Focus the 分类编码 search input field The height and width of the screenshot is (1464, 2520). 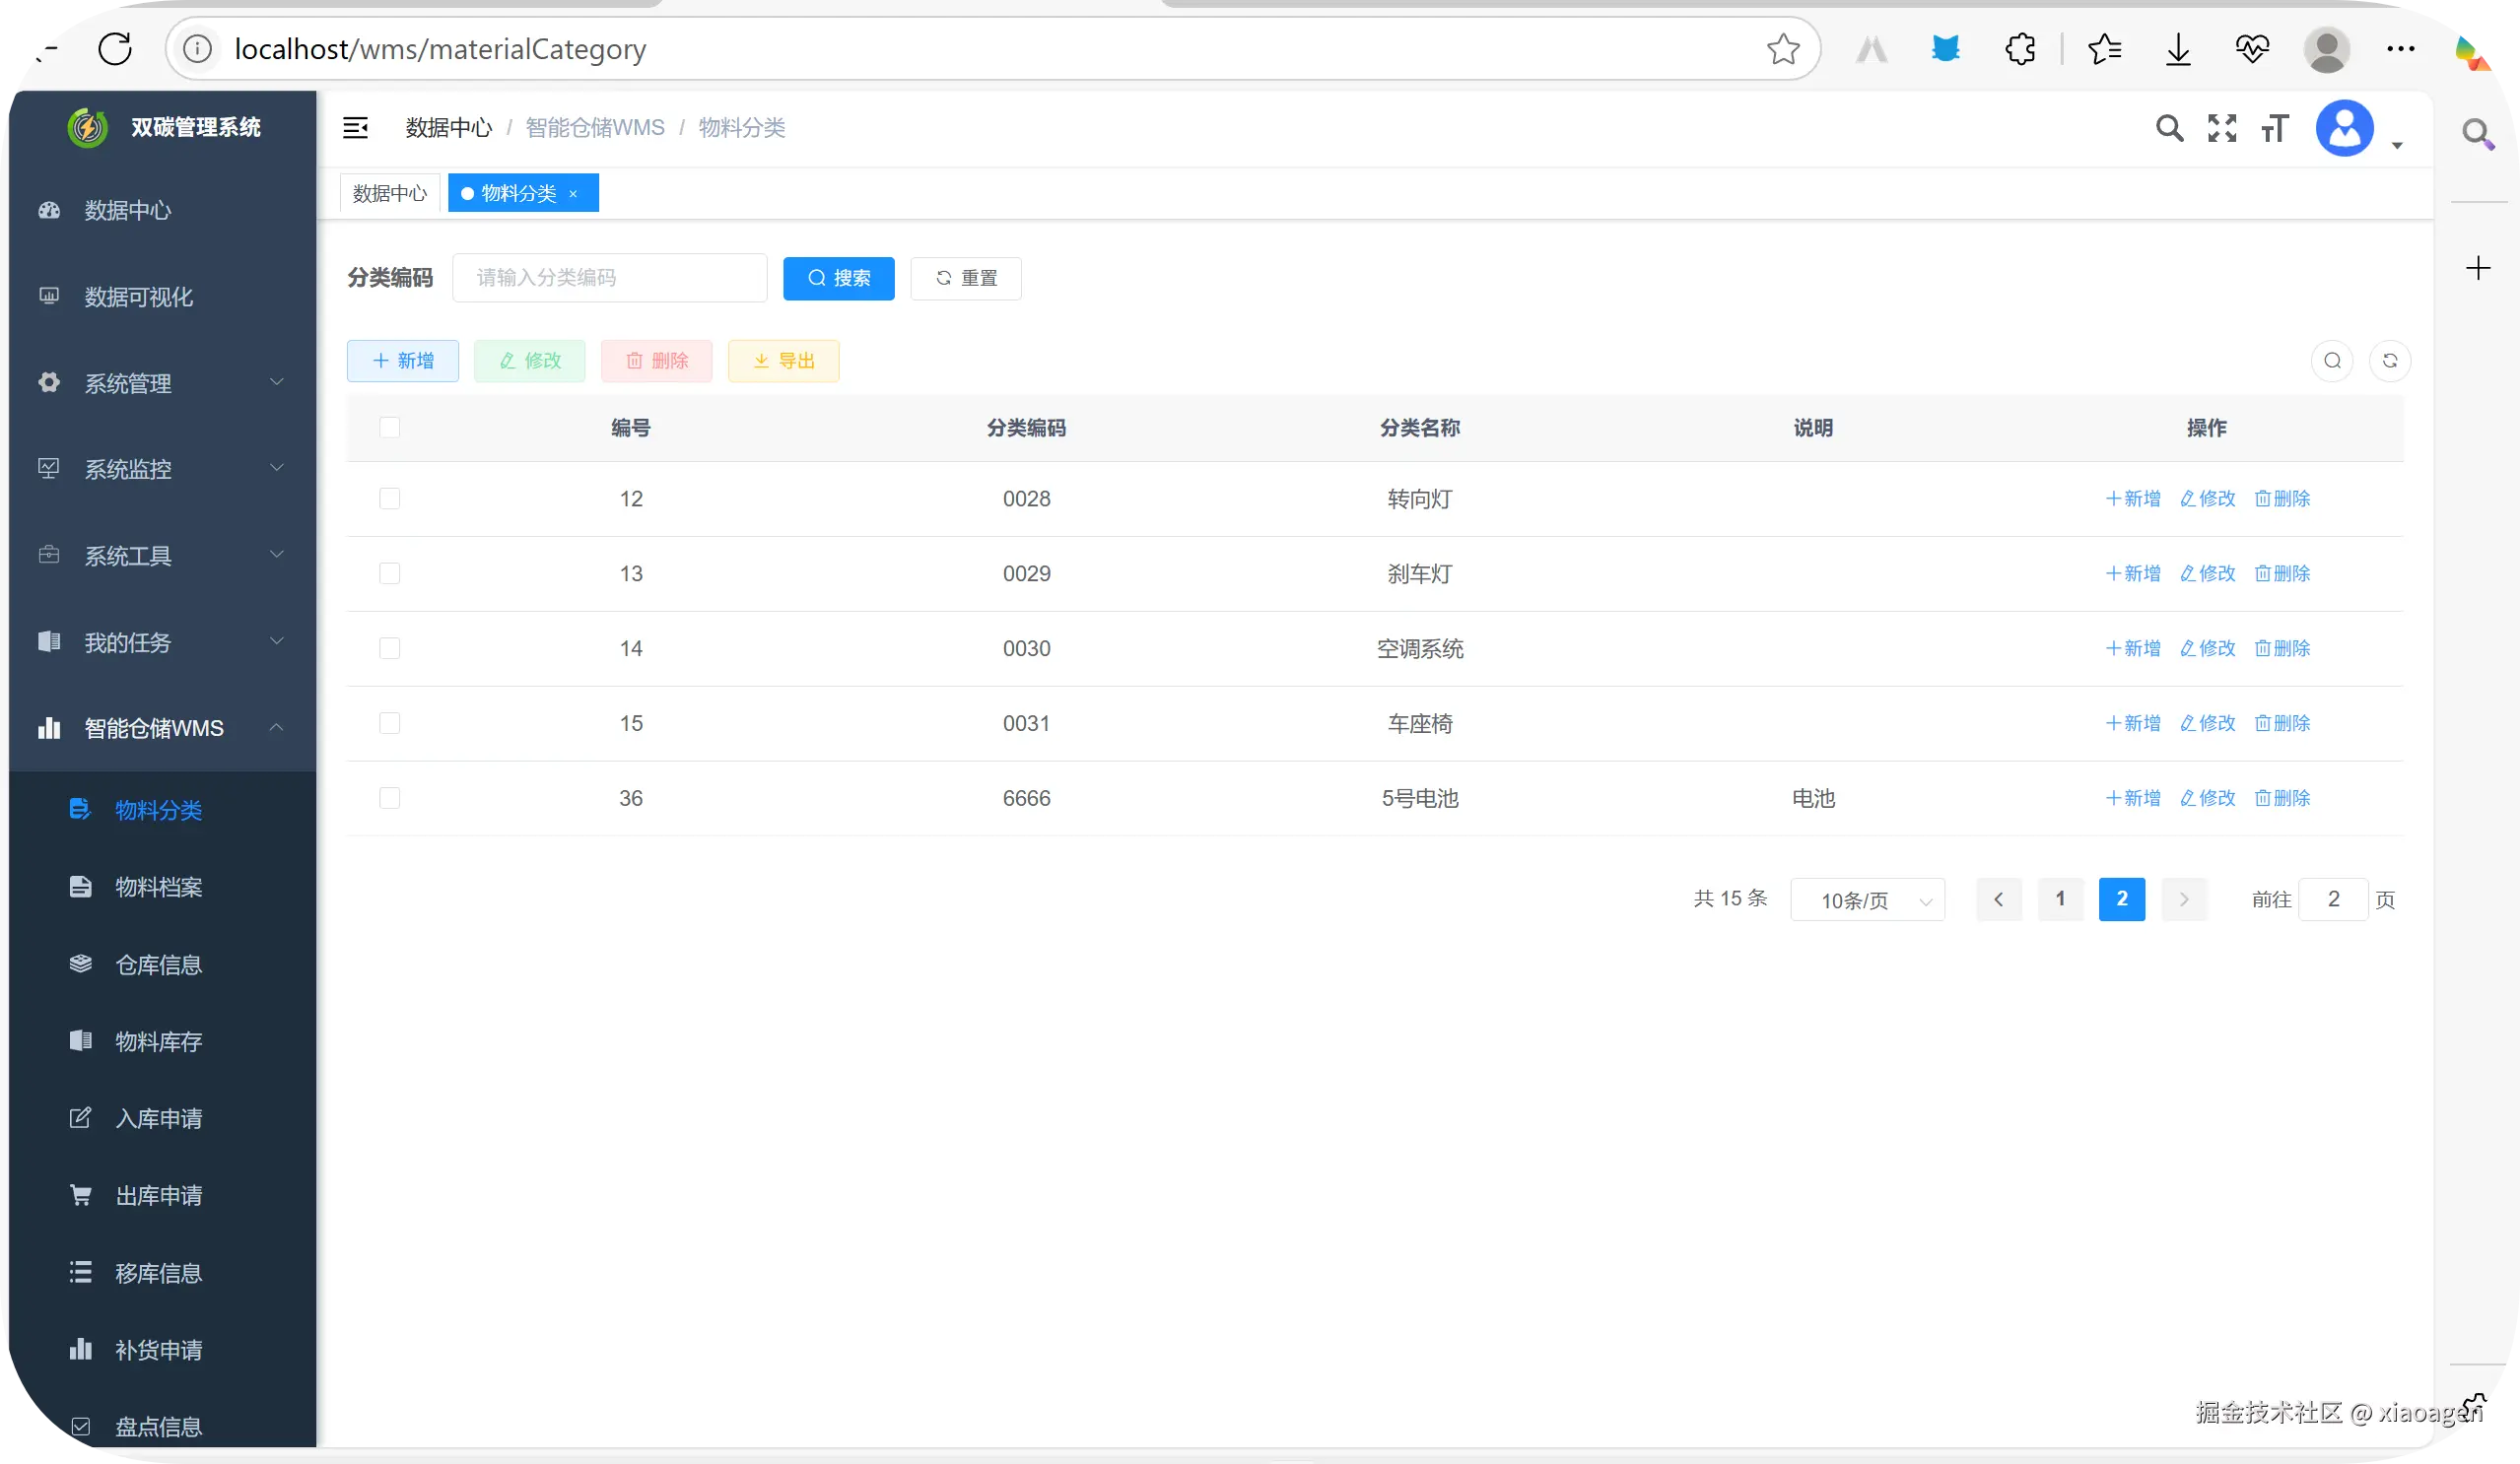pos(609,278)
